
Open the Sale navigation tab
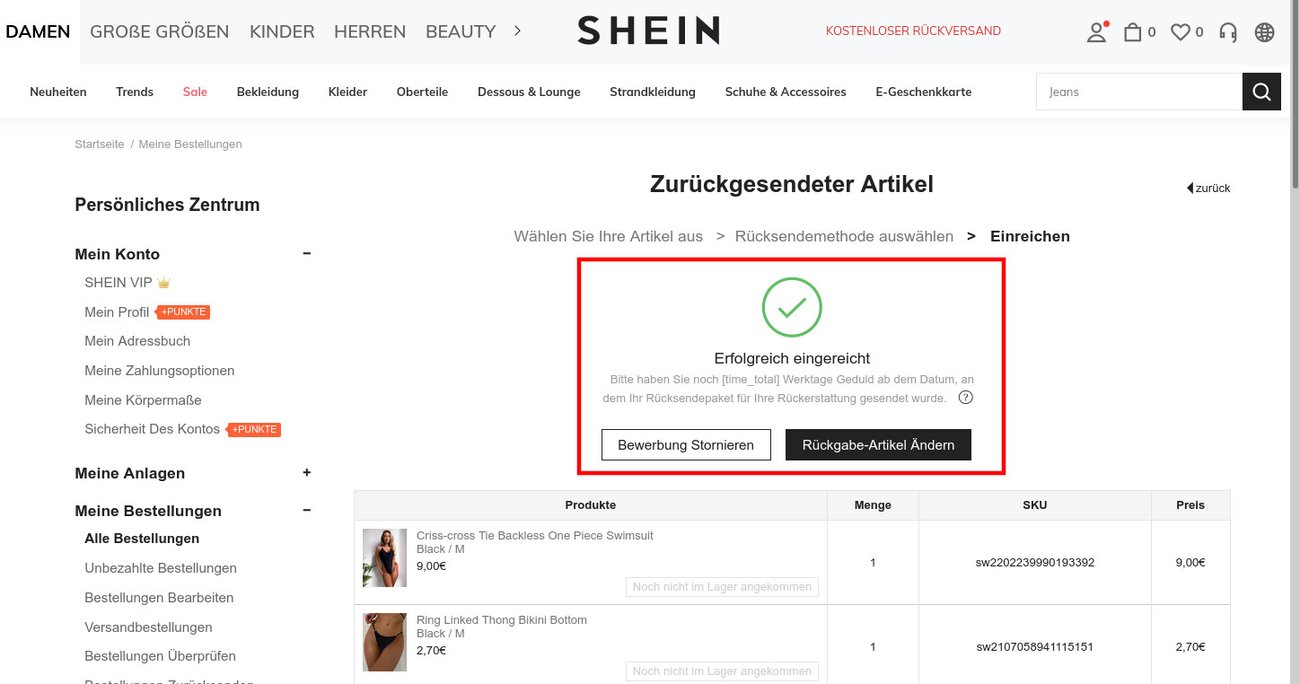(194, 91)
